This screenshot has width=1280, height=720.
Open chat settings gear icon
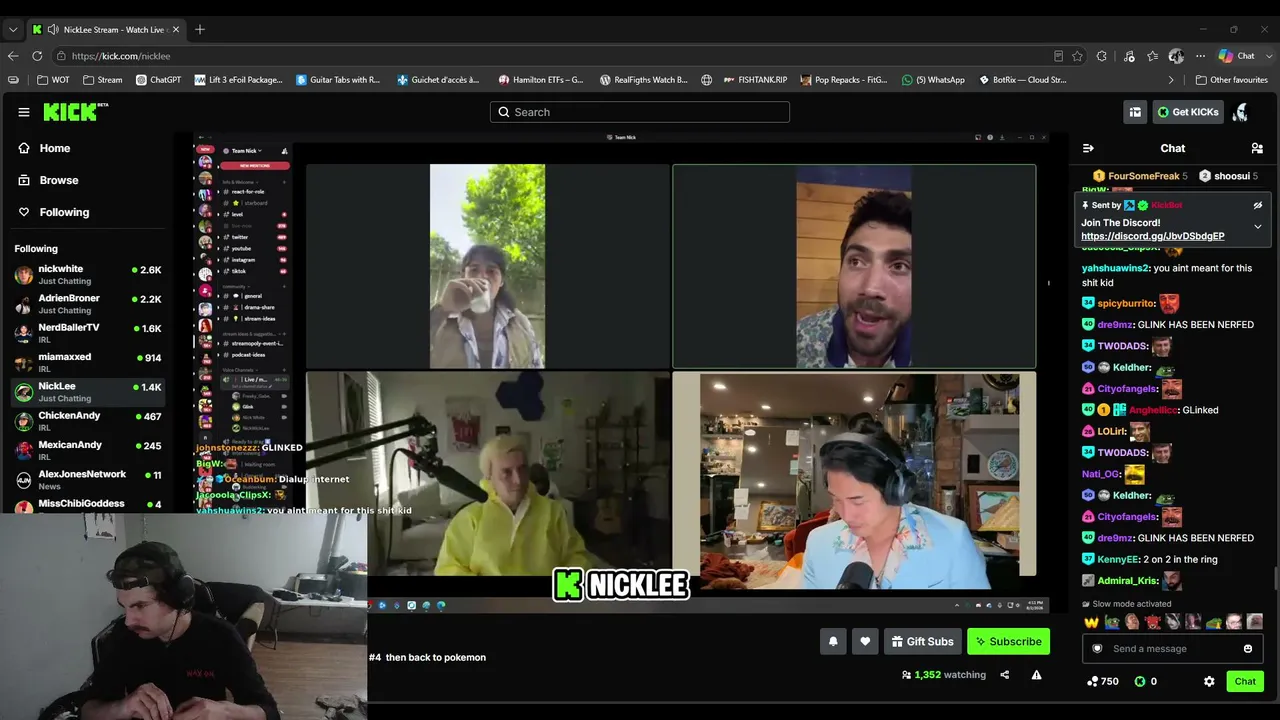coord(1209,681)
